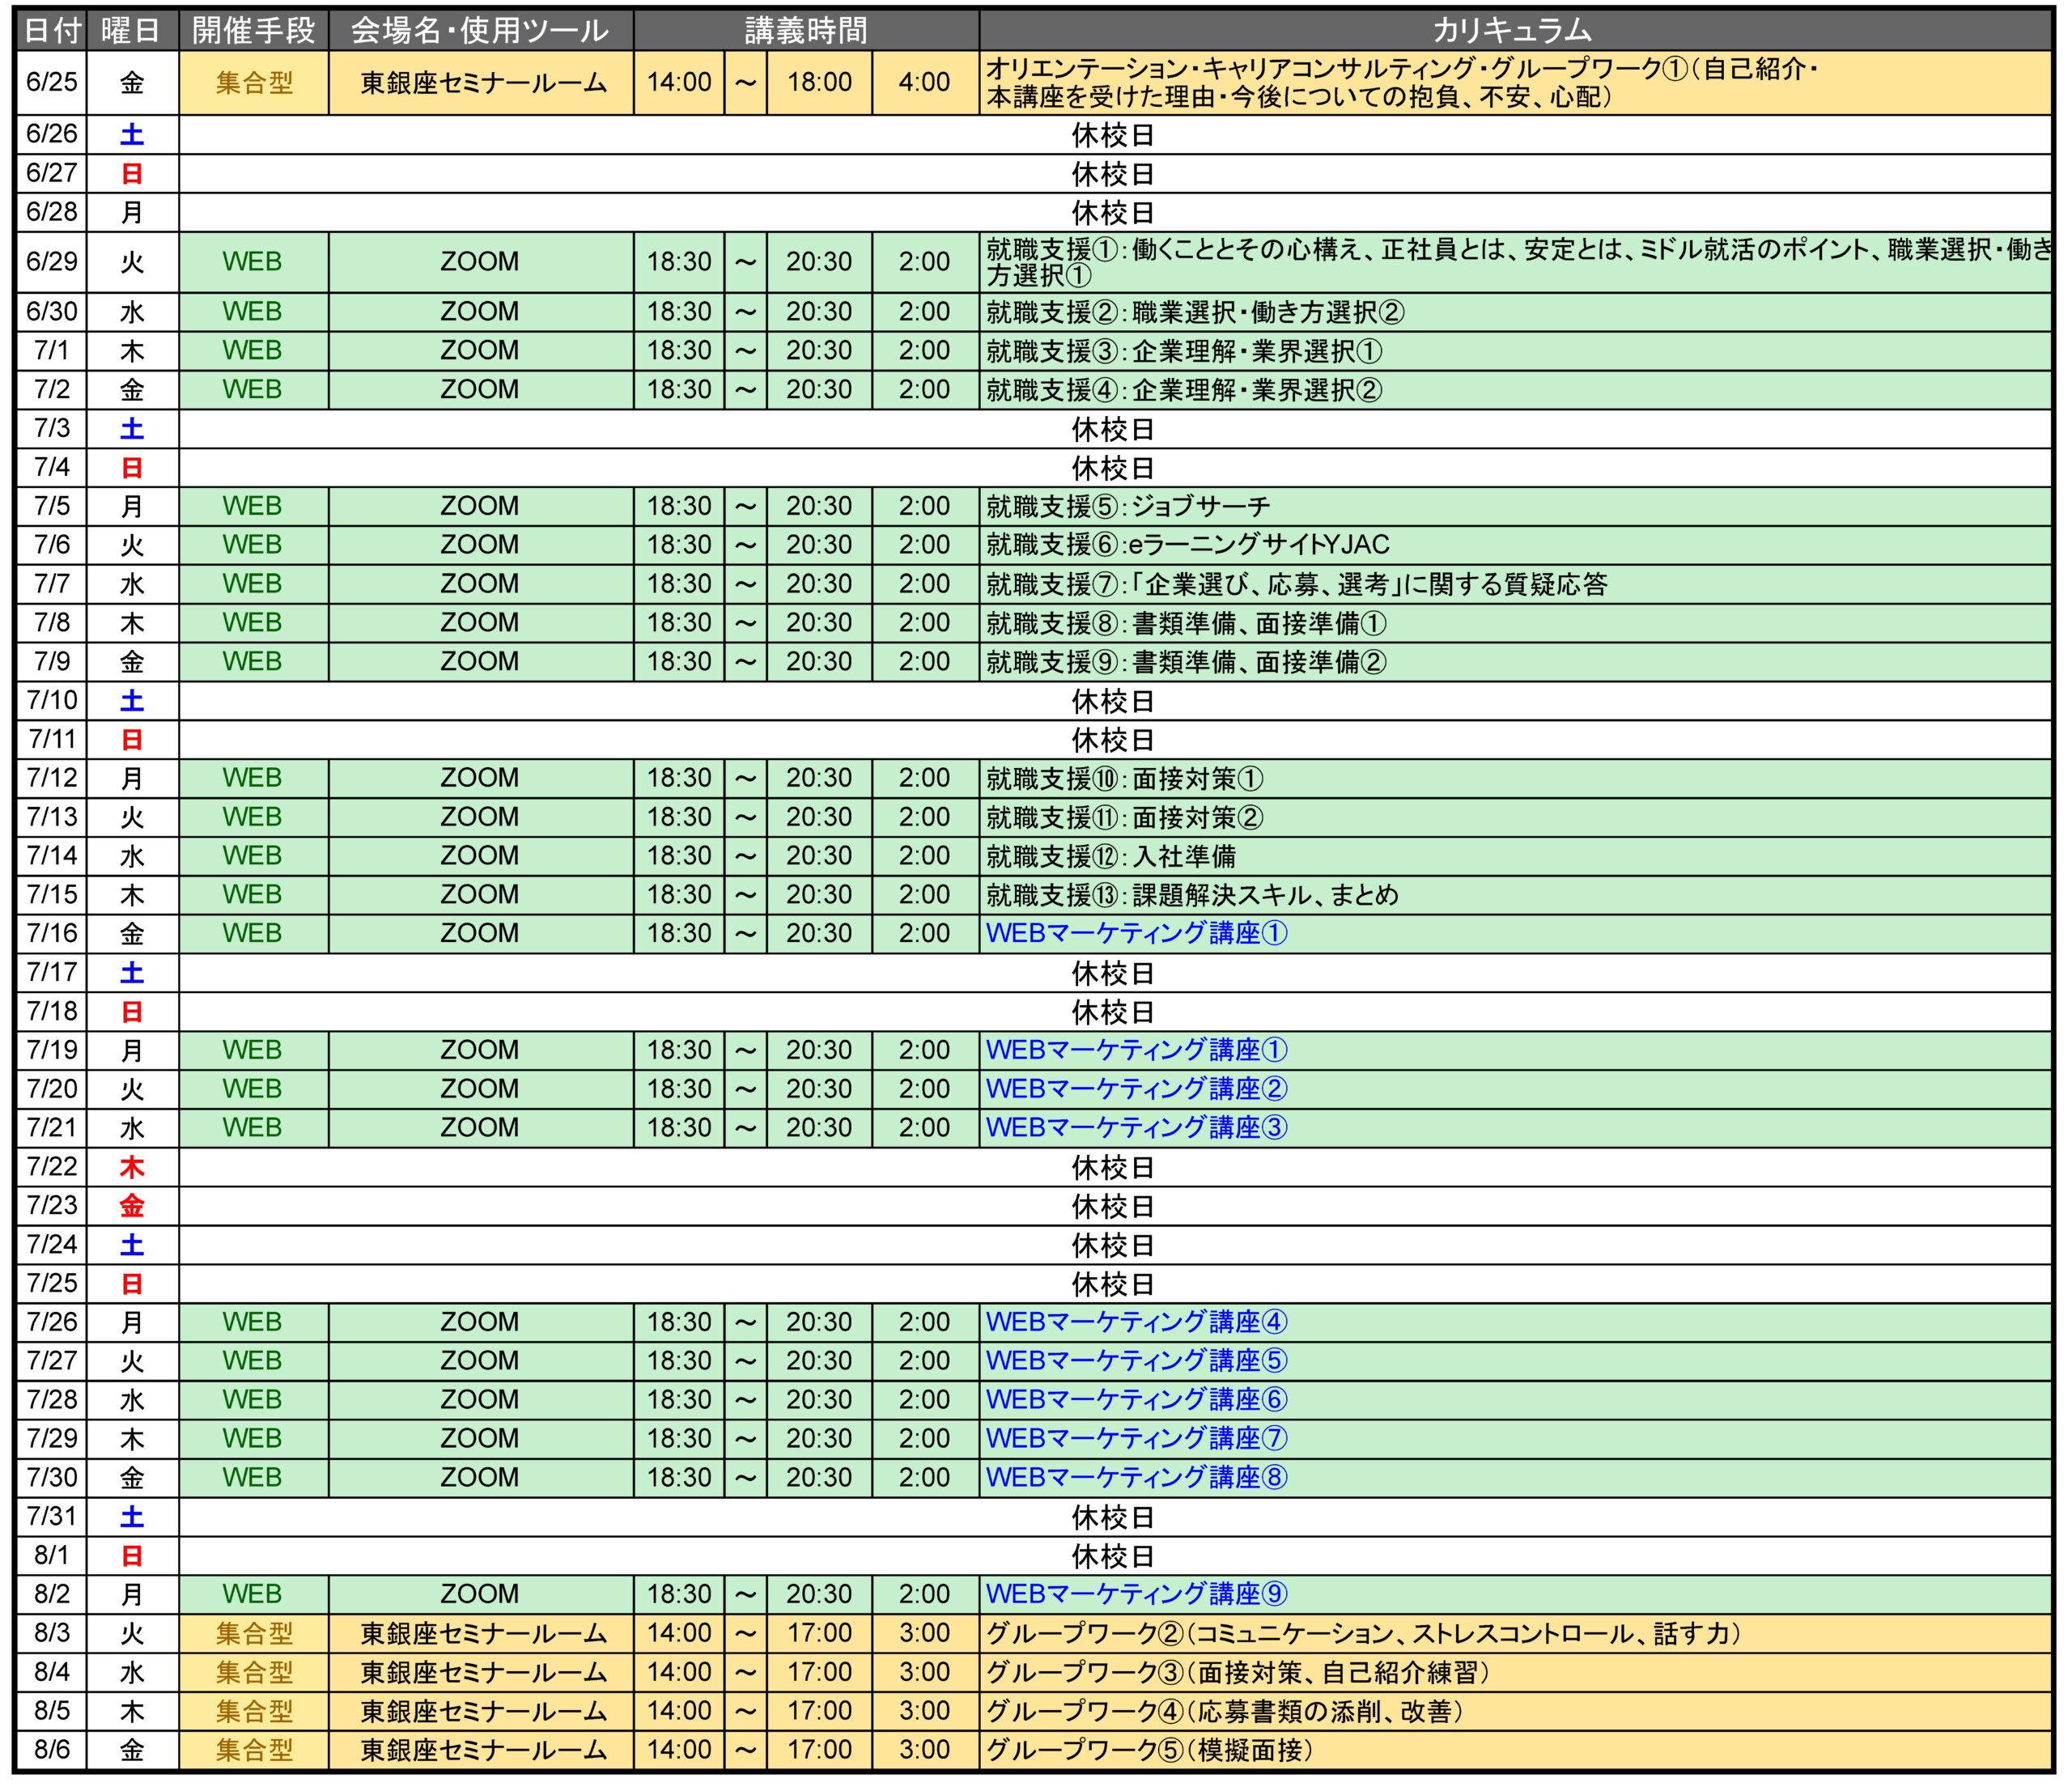Click the オリエンテーション curriculum cell
This screenshot has height=1791, width=2072.
click(1515, 82)
